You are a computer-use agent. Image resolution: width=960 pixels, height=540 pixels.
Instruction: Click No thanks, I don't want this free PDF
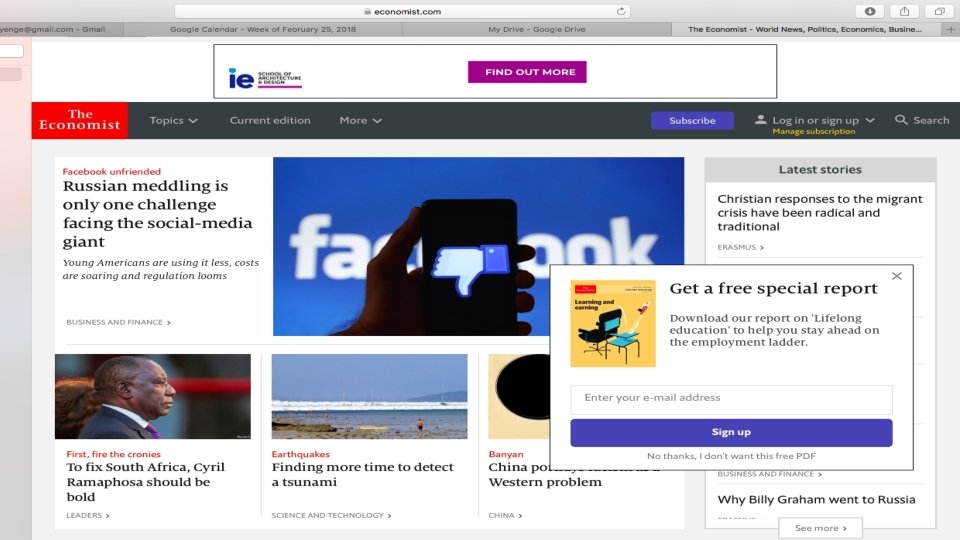(731, 456)
